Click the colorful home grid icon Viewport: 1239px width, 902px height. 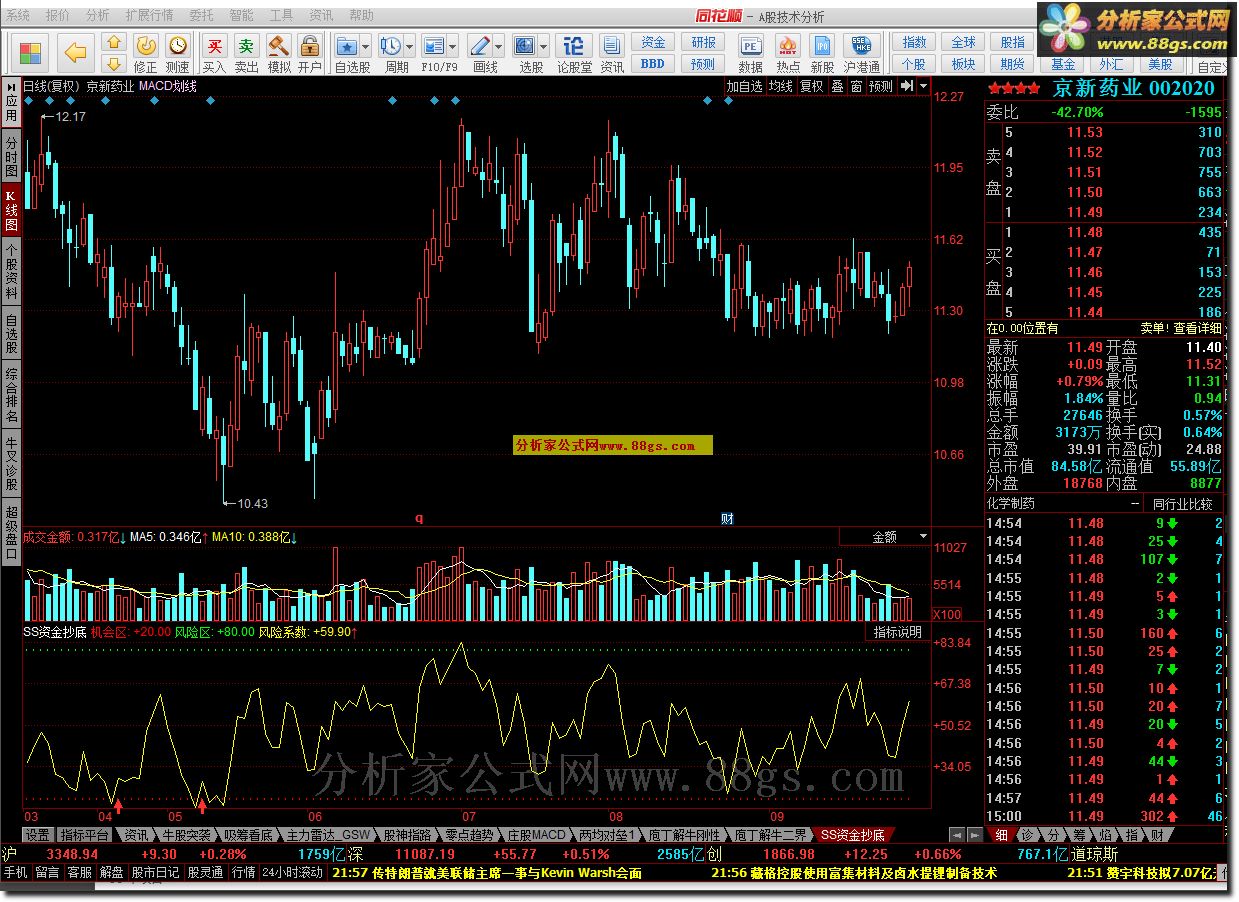[x=31, y=52]
